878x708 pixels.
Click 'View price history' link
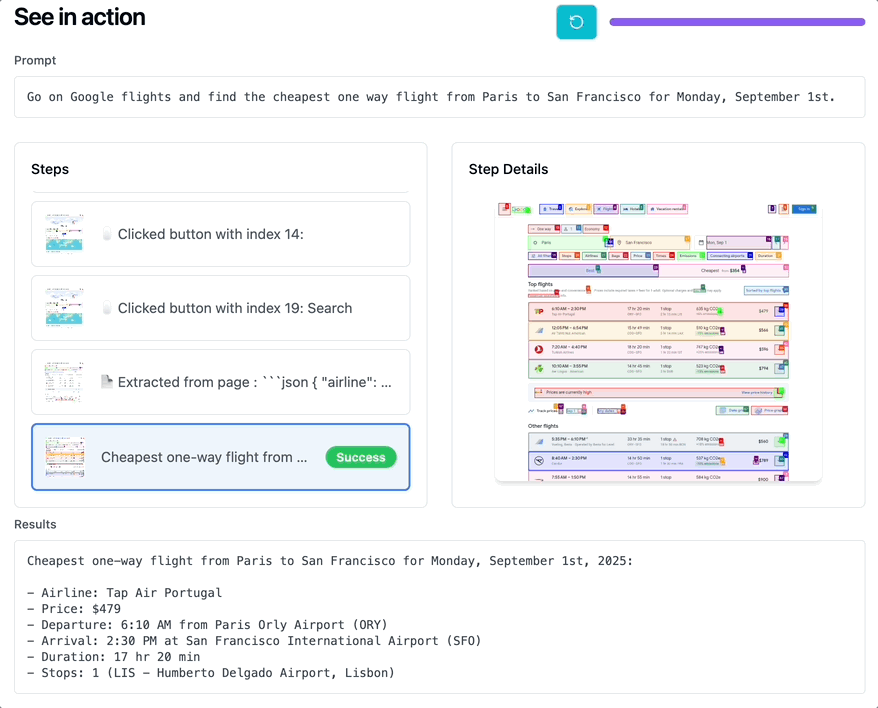coord(757,393)
